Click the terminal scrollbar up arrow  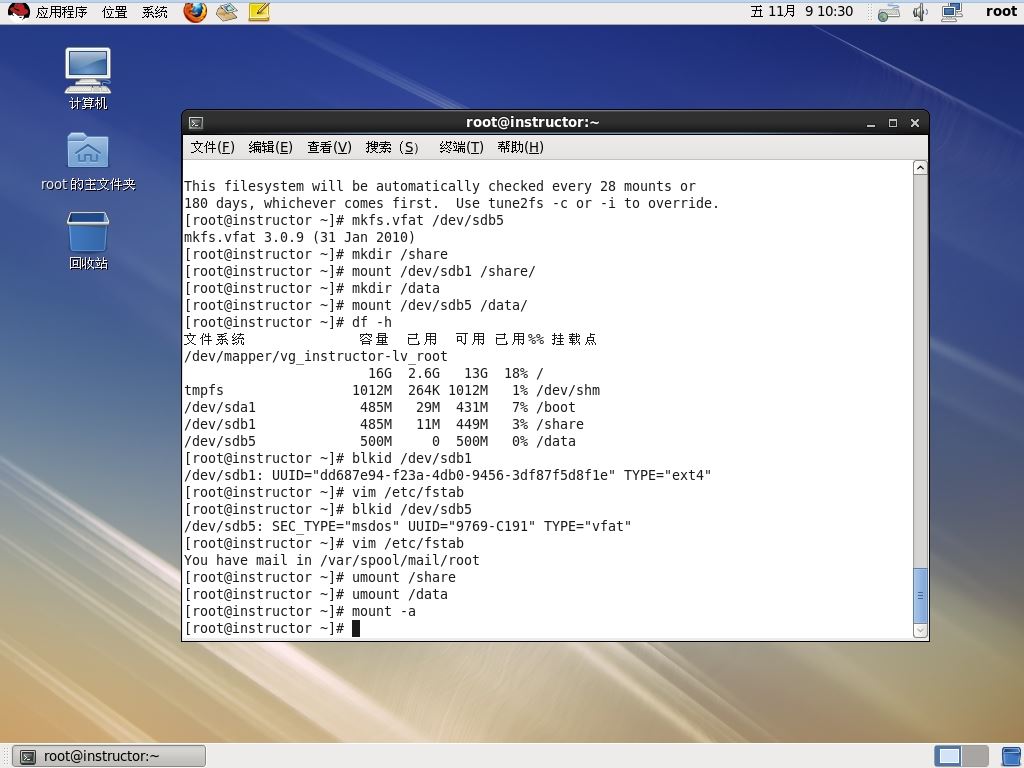pyautogui.click(x=920, y=168)
